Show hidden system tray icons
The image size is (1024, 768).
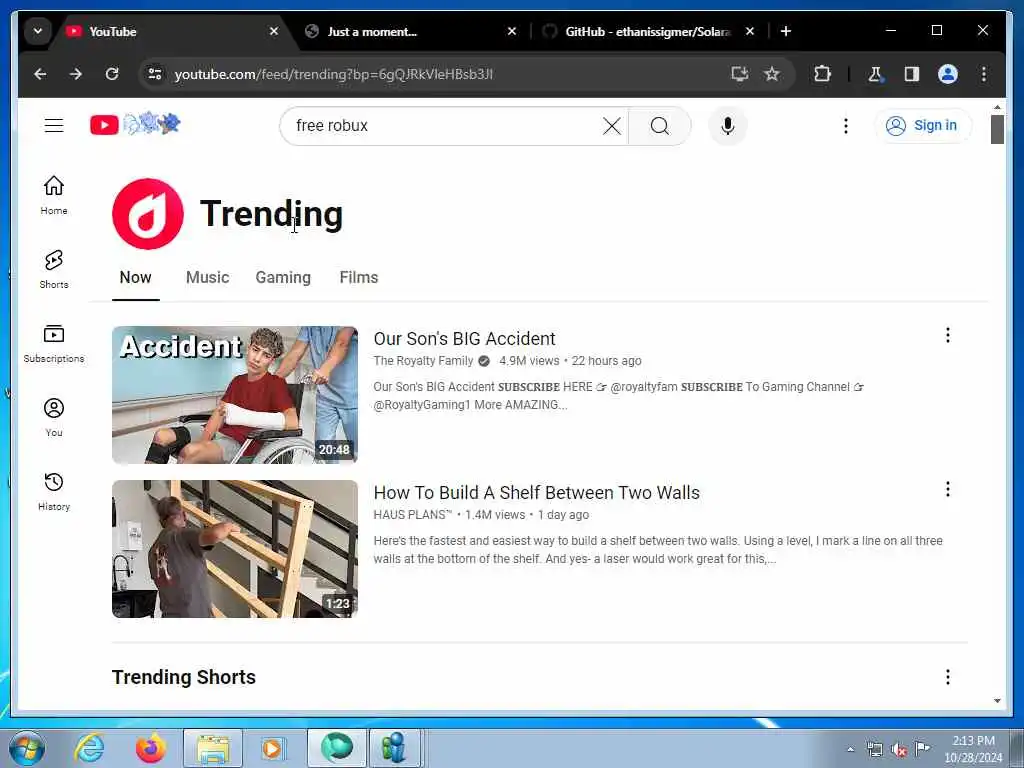tap(850, 750)
